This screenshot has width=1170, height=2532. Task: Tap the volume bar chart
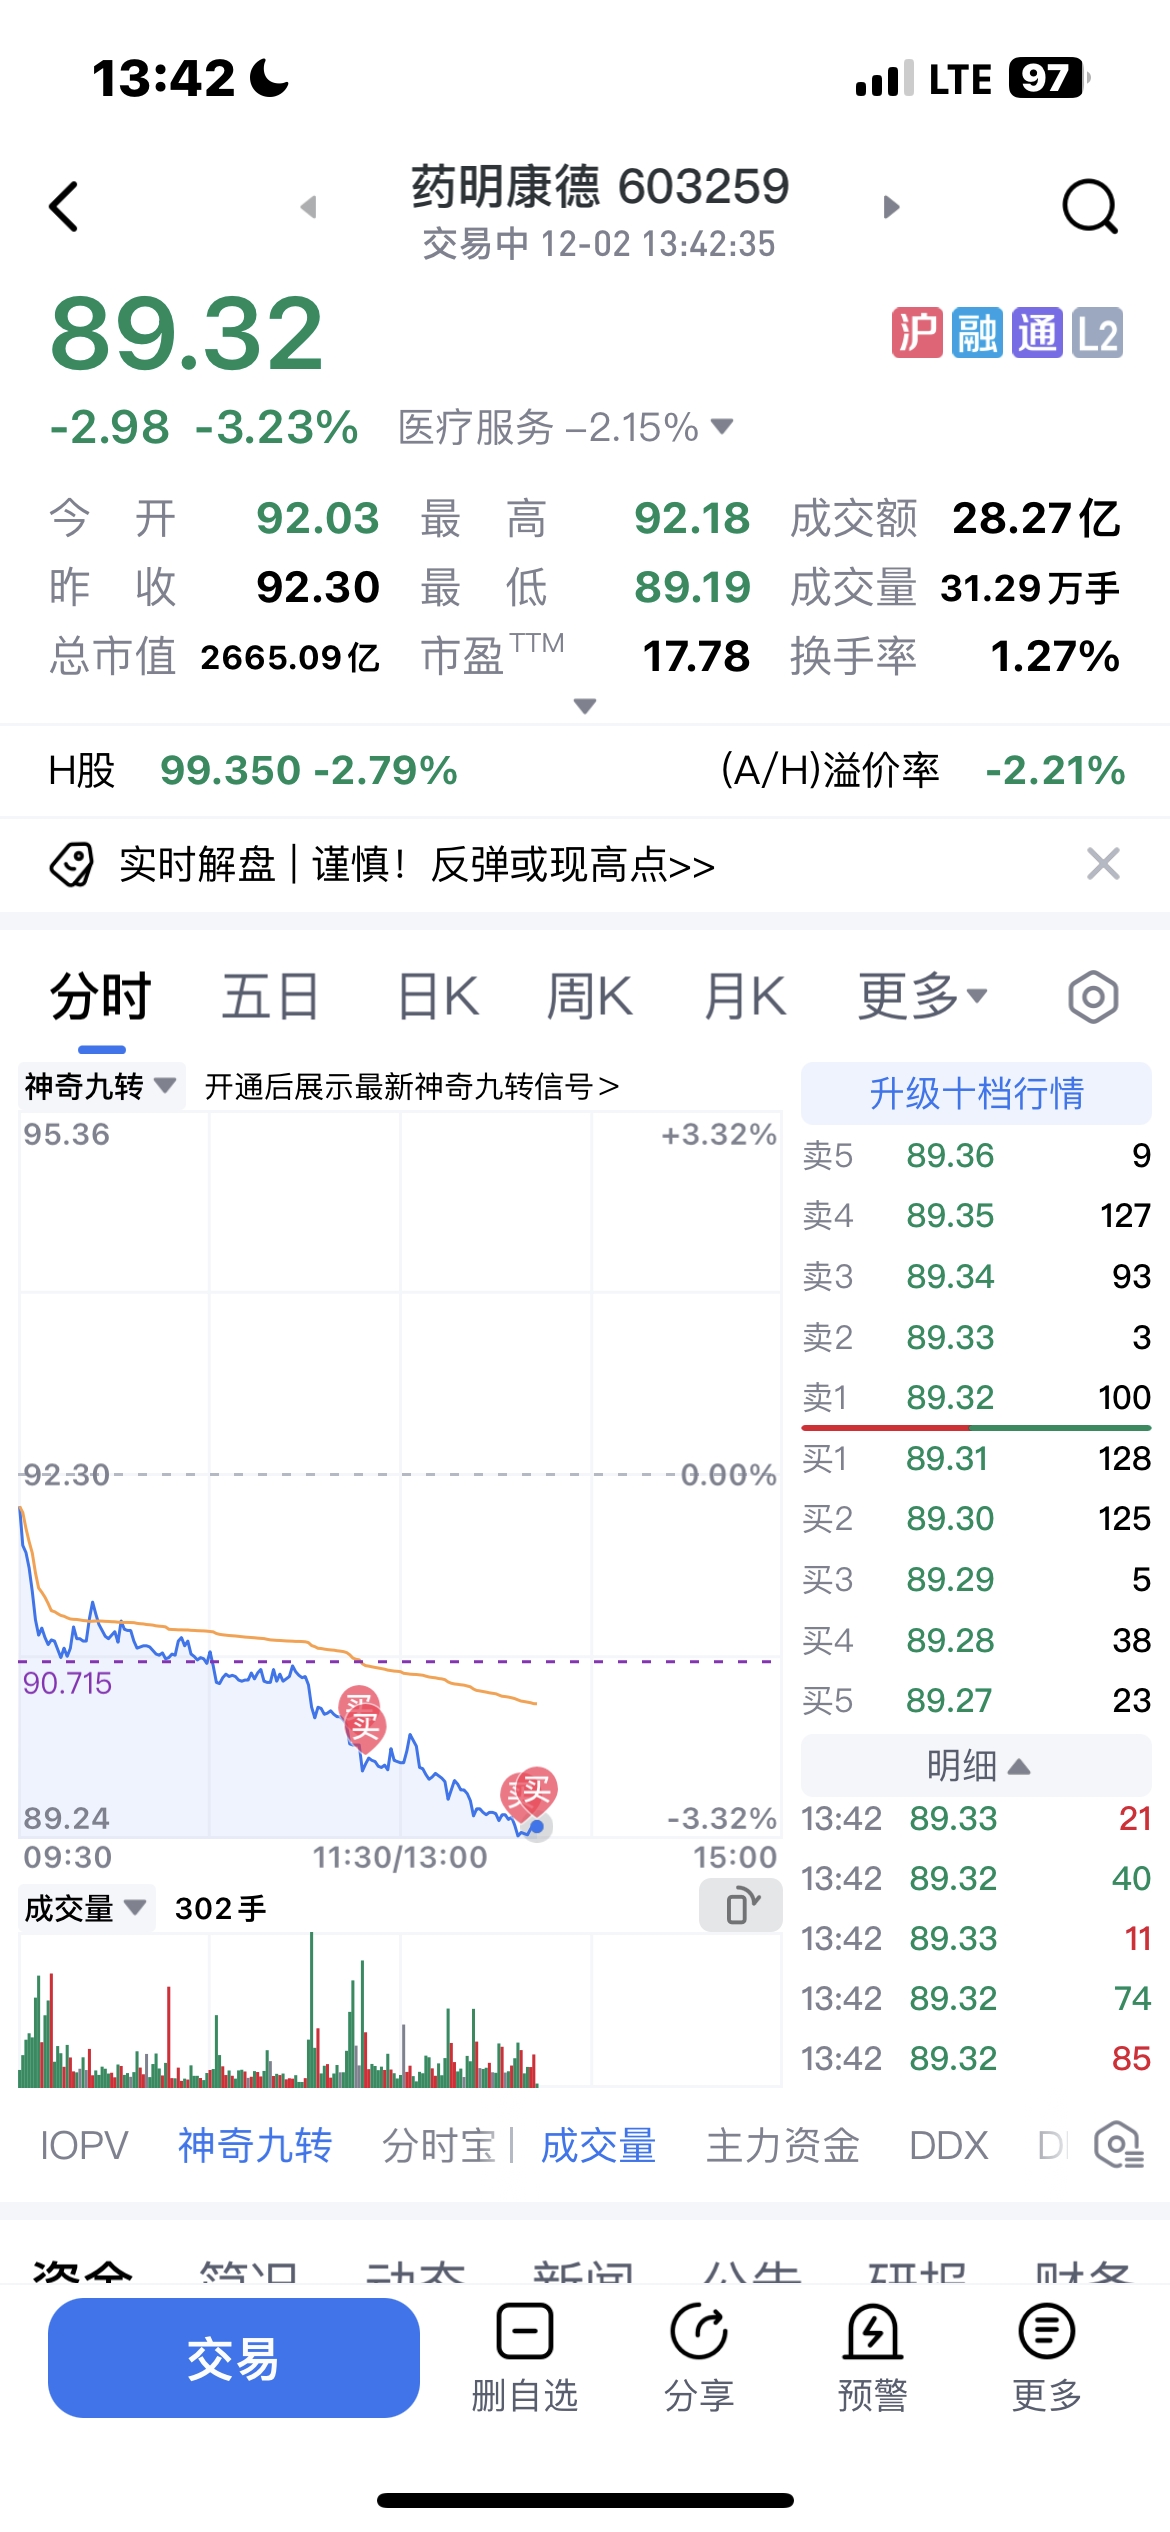(x=400, y=2010)
